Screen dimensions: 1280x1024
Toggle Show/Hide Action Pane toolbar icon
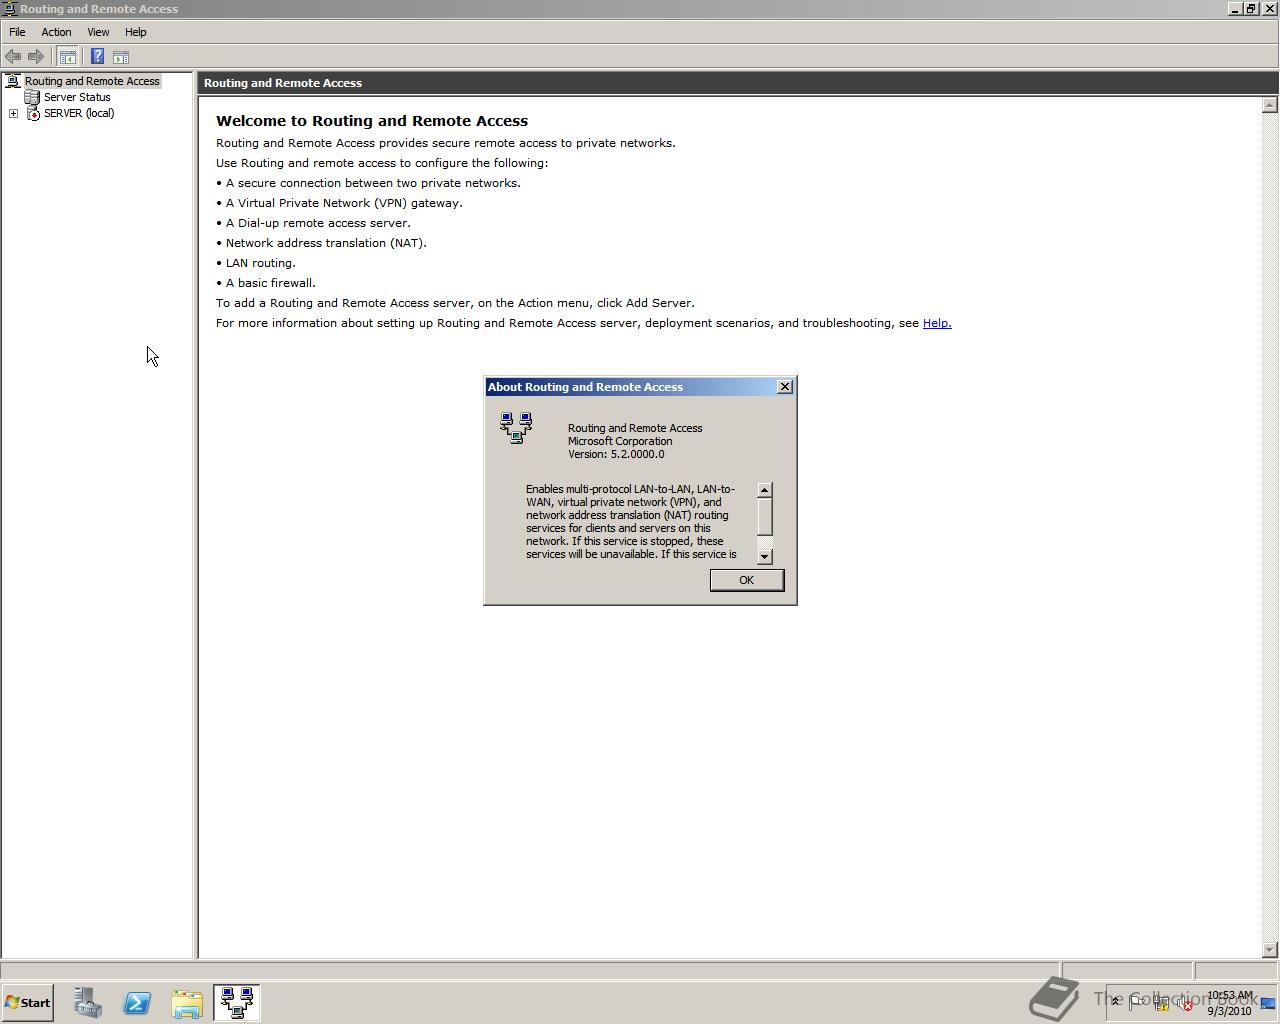pos(121,57)
